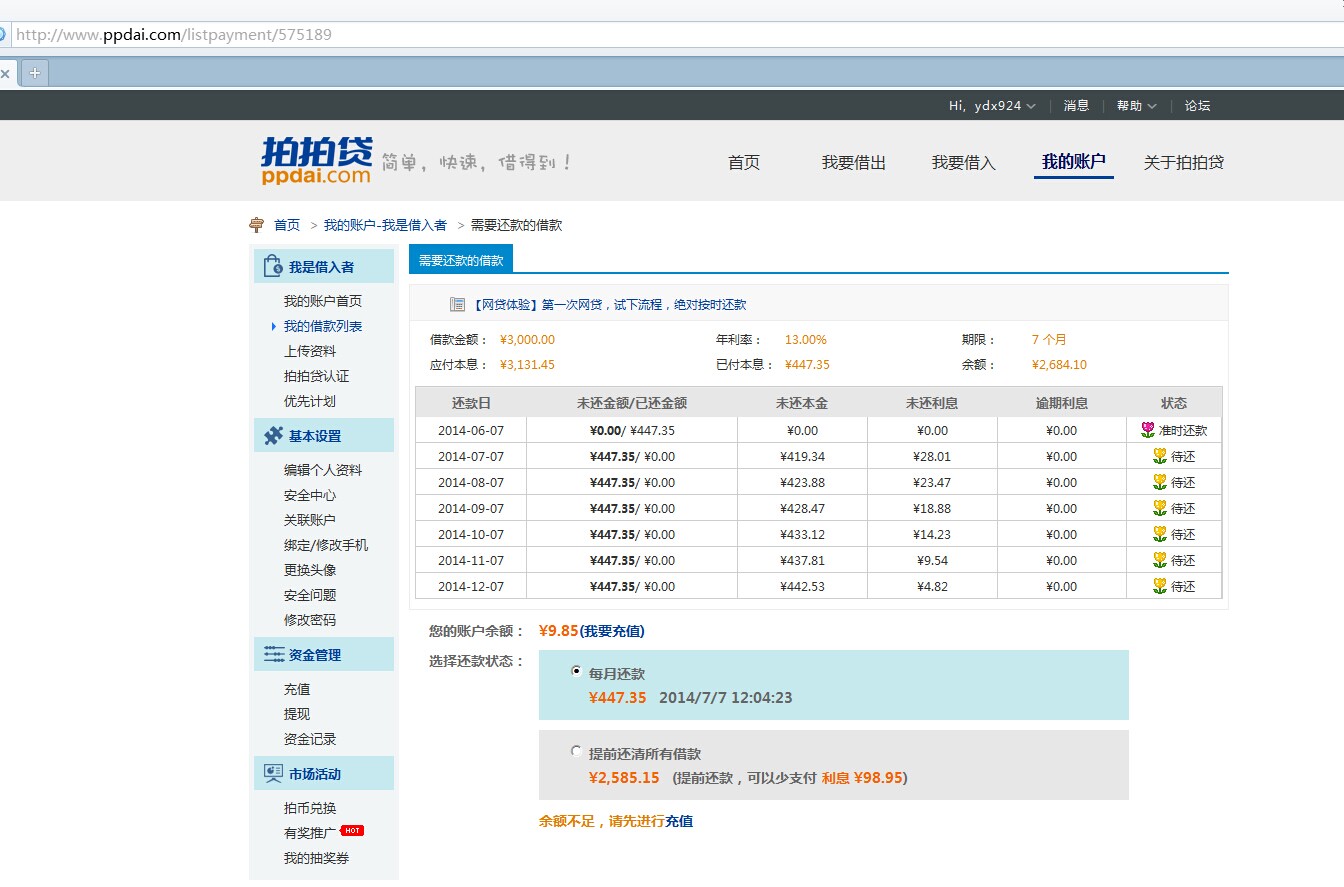This screenshot has width=1344, height=887.
Task: Select the 每月还款 radio button
Action: (x=576, y=671)
